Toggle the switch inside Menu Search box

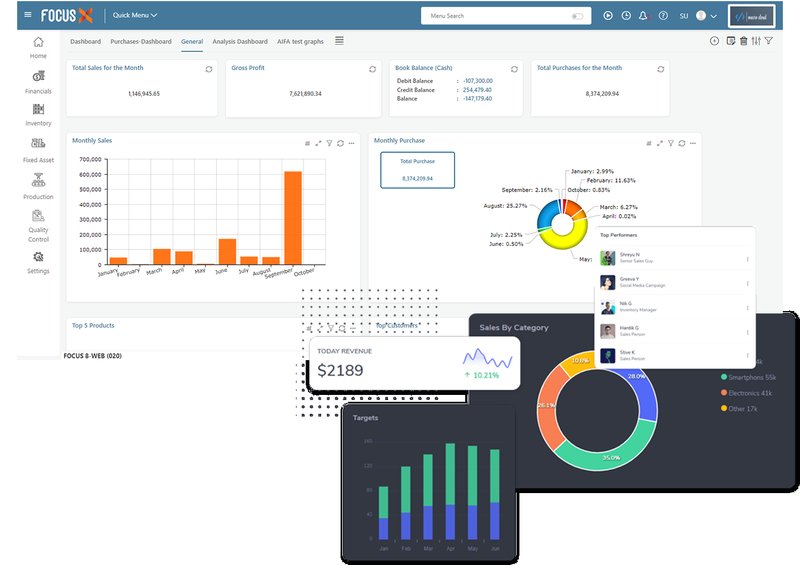pos(577,16)
